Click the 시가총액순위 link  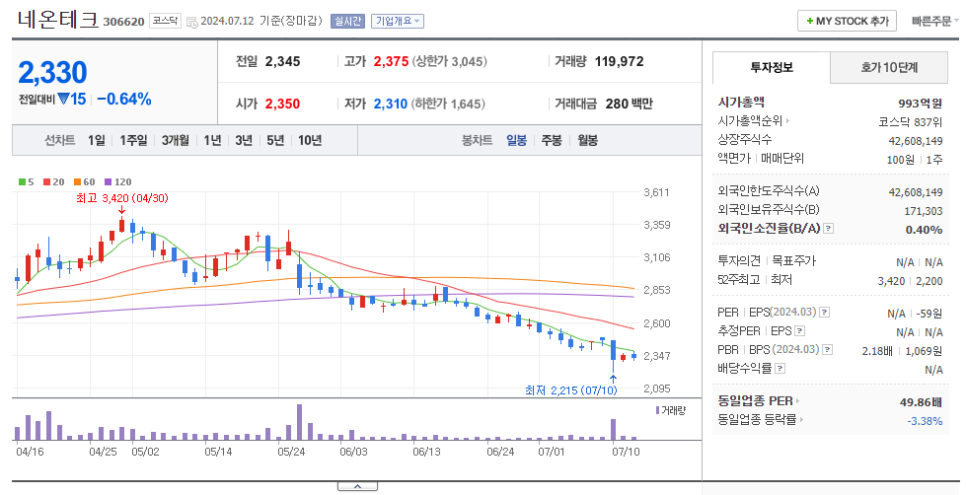[753, 121]
